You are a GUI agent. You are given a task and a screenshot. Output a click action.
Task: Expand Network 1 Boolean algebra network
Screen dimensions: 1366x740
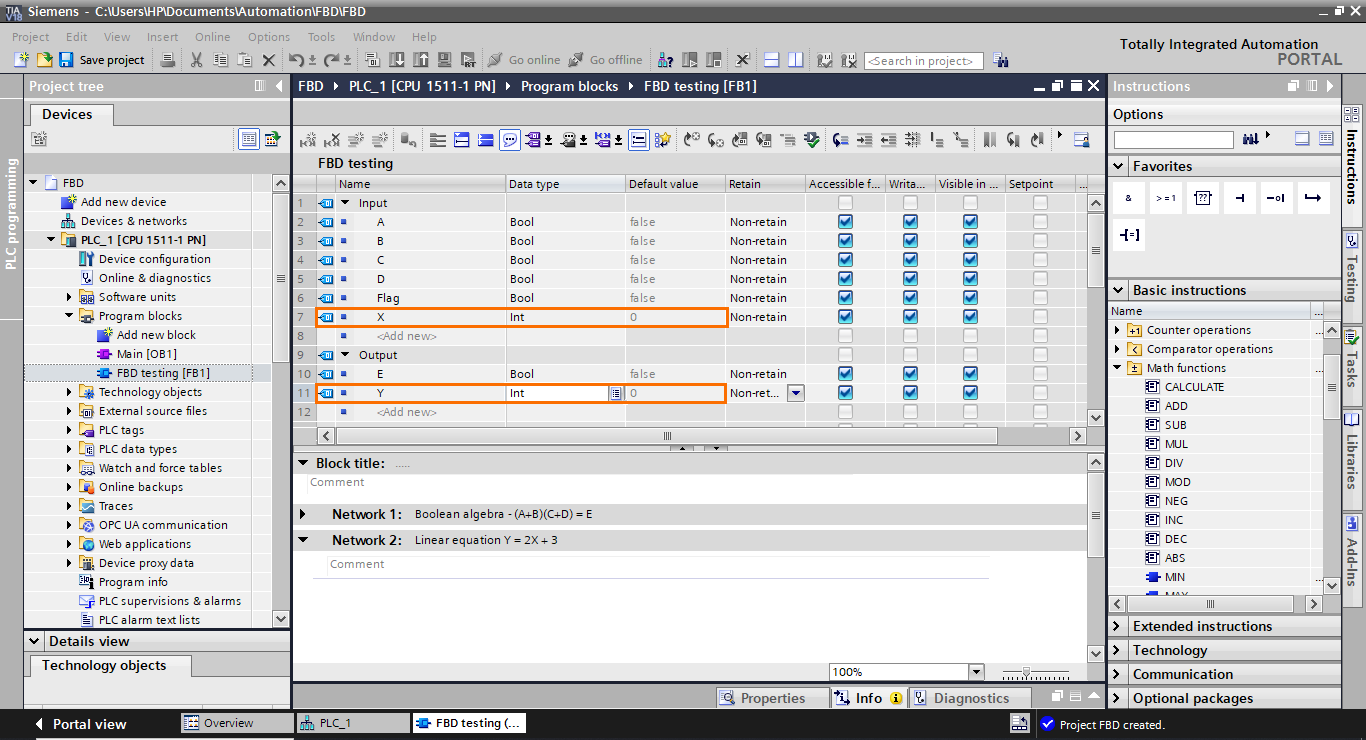[x=303, y=515]
